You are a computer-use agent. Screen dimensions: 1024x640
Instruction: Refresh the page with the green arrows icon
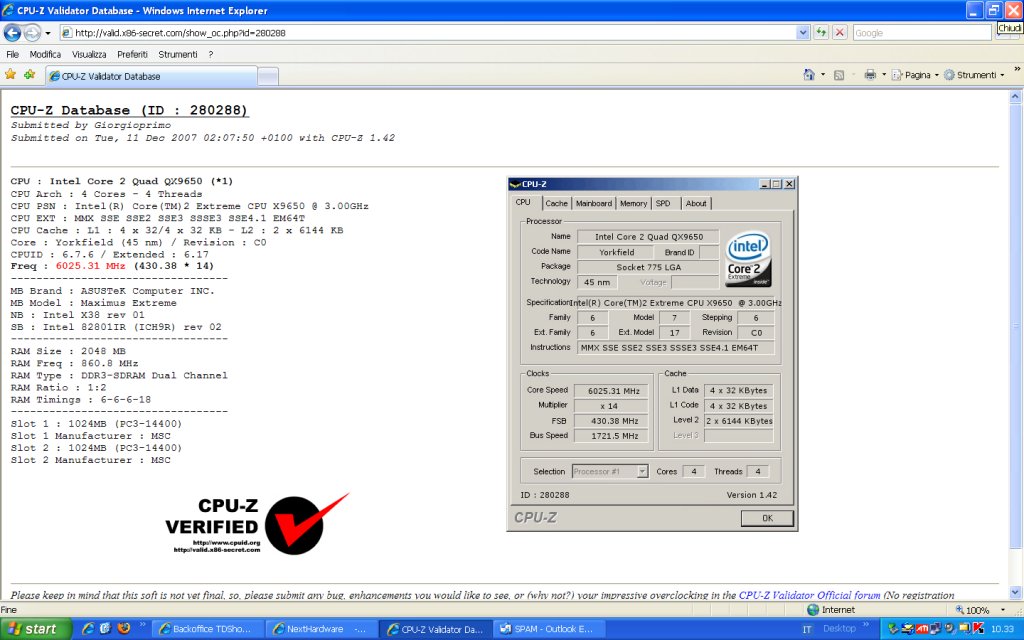(821, 33)
